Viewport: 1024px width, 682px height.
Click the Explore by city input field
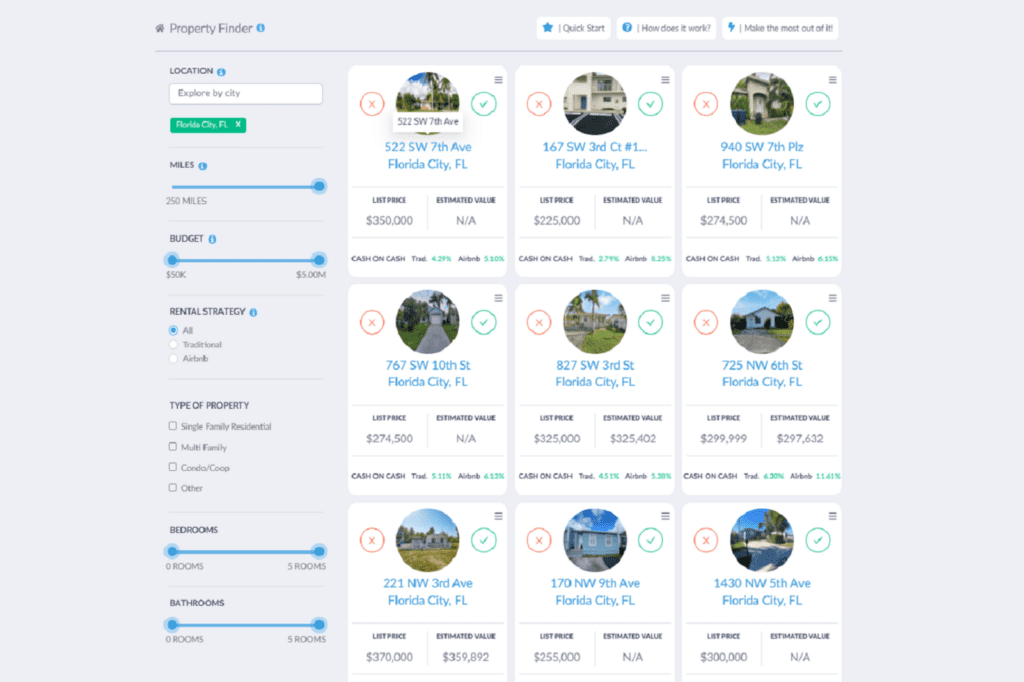pyautogui.click(x=245, y=93)
